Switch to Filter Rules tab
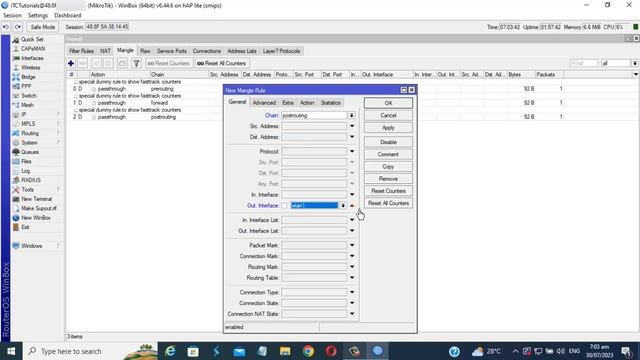The width and height of the screenshot is (640, 360). pyautogui.click(x=81, y=51)
